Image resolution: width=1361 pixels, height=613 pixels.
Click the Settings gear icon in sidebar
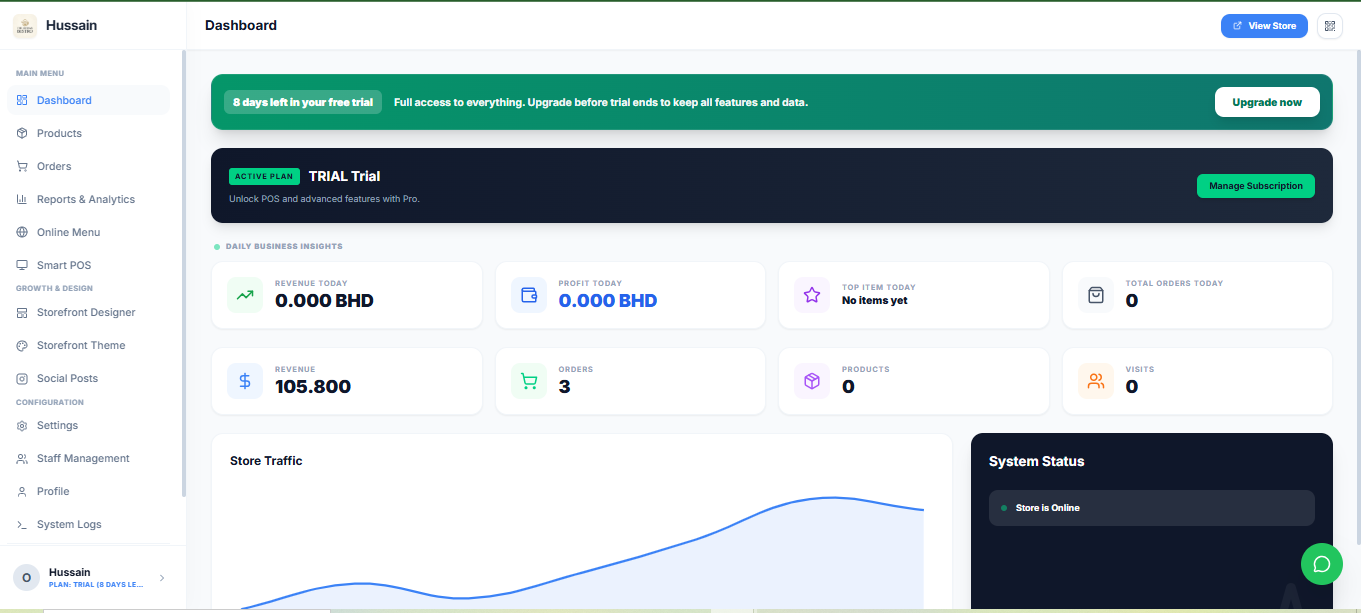pyautogui.click(x=22, y=425)
